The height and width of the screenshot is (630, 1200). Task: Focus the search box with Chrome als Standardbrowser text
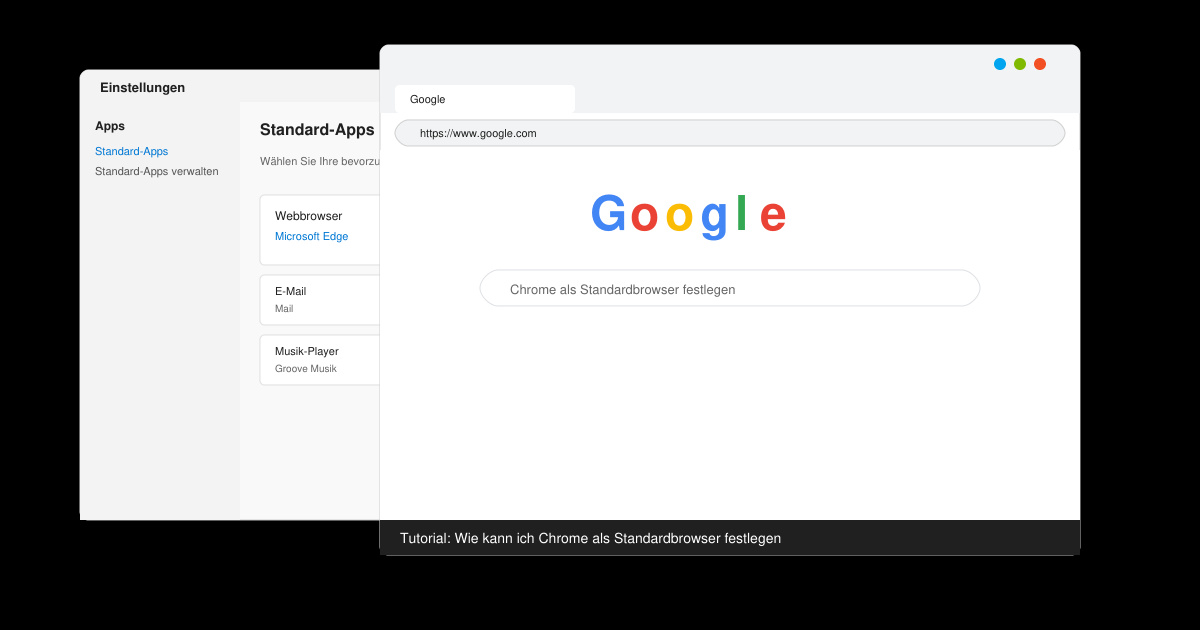coord(730,288)
